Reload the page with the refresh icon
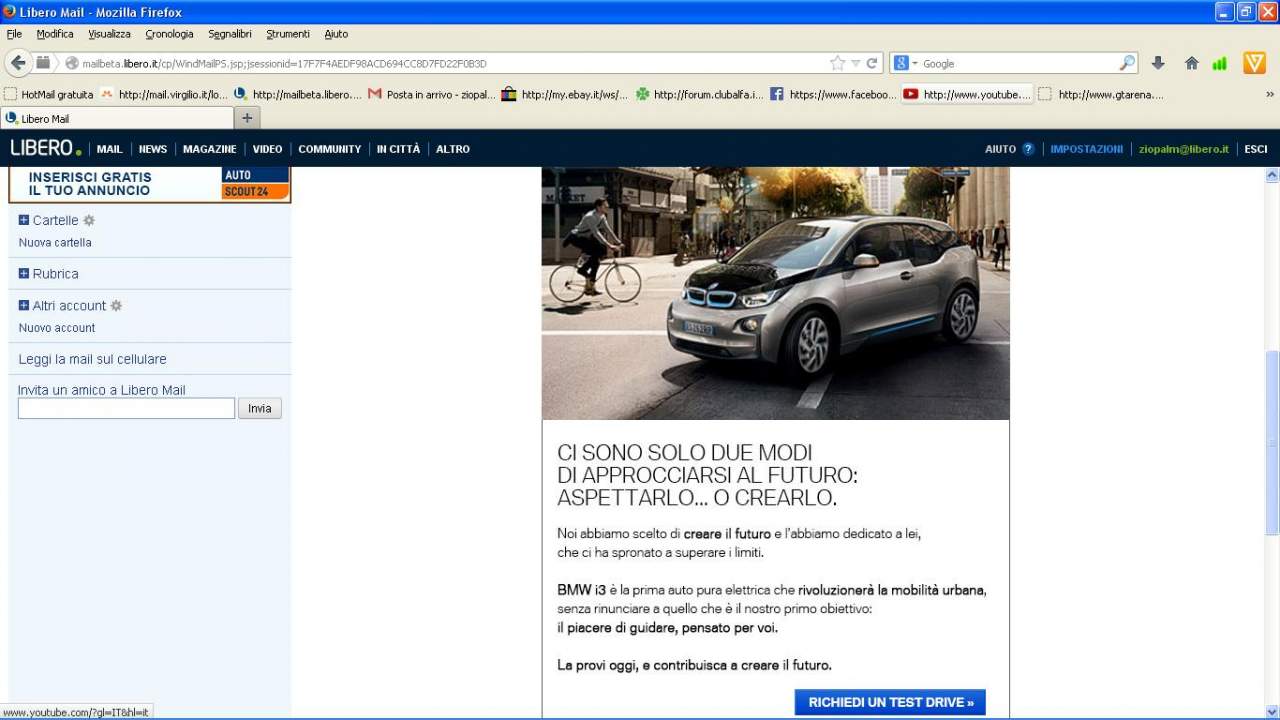 [872, 63]
